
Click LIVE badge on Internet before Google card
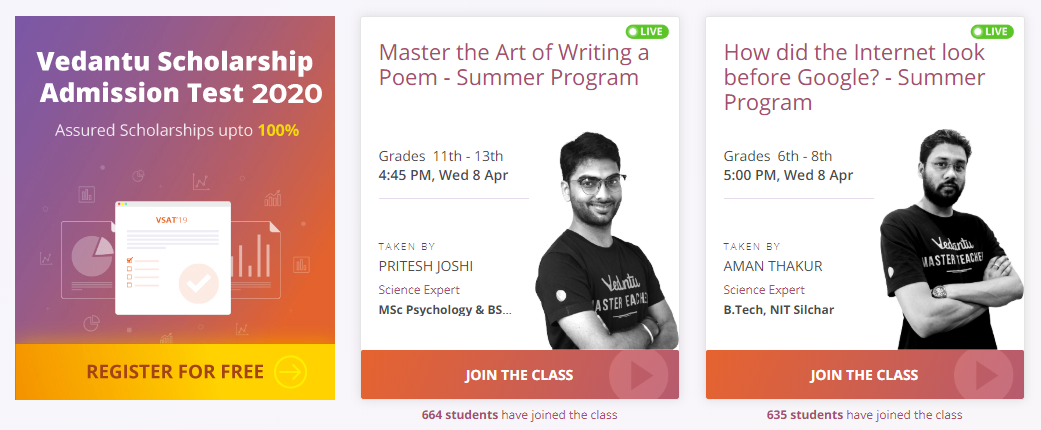[992, 31]
